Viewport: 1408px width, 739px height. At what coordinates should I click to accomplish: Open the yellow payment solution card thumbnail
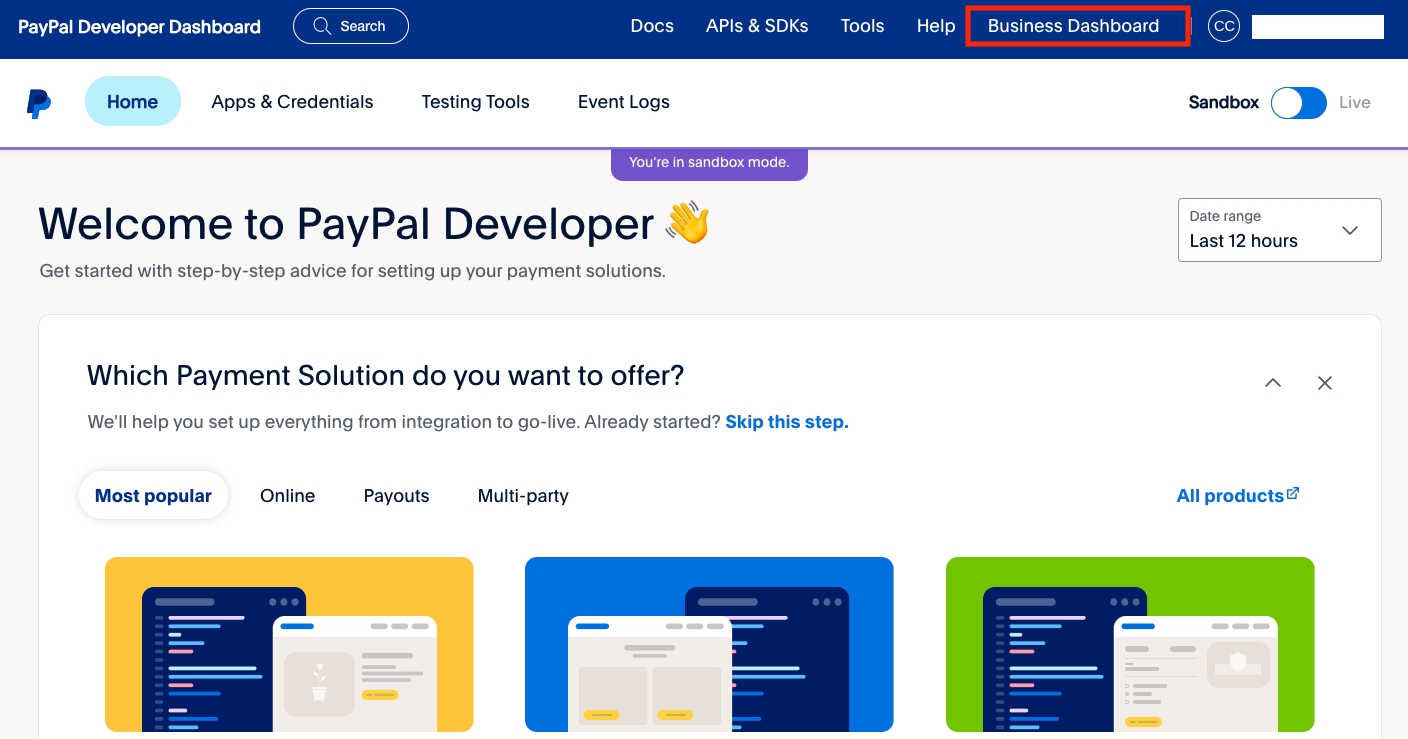(x=289, y=644)
